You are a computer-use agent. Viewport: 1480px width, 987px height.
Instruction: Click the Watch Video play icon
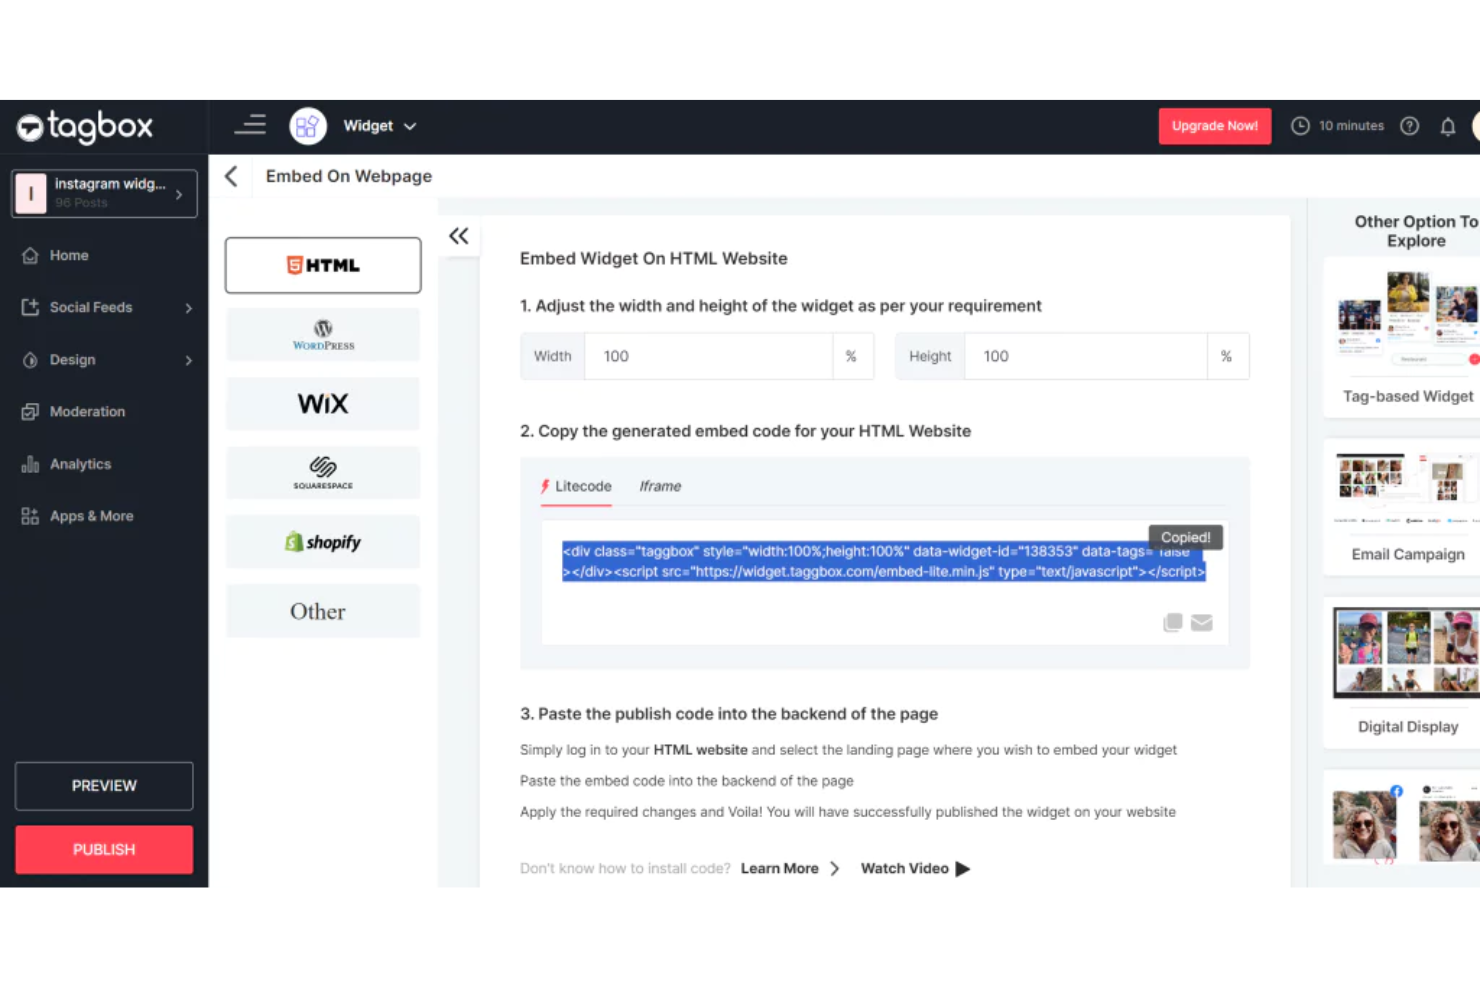963,869
